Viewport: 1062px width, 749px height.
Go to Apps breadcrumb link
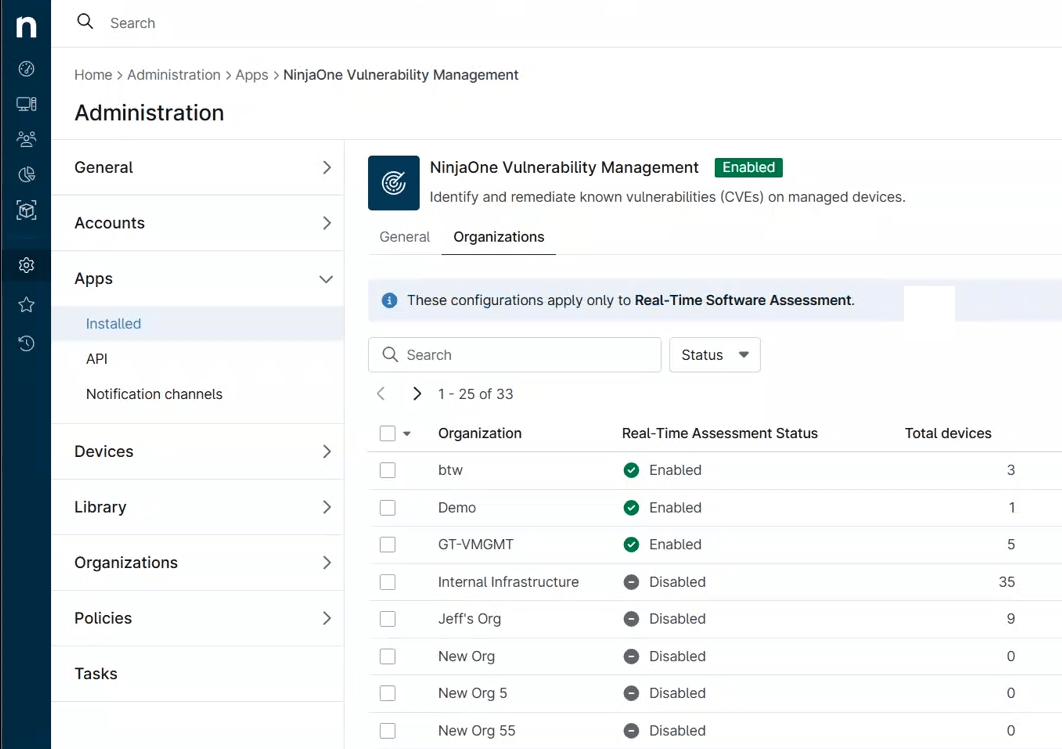(x=251, y=74)
